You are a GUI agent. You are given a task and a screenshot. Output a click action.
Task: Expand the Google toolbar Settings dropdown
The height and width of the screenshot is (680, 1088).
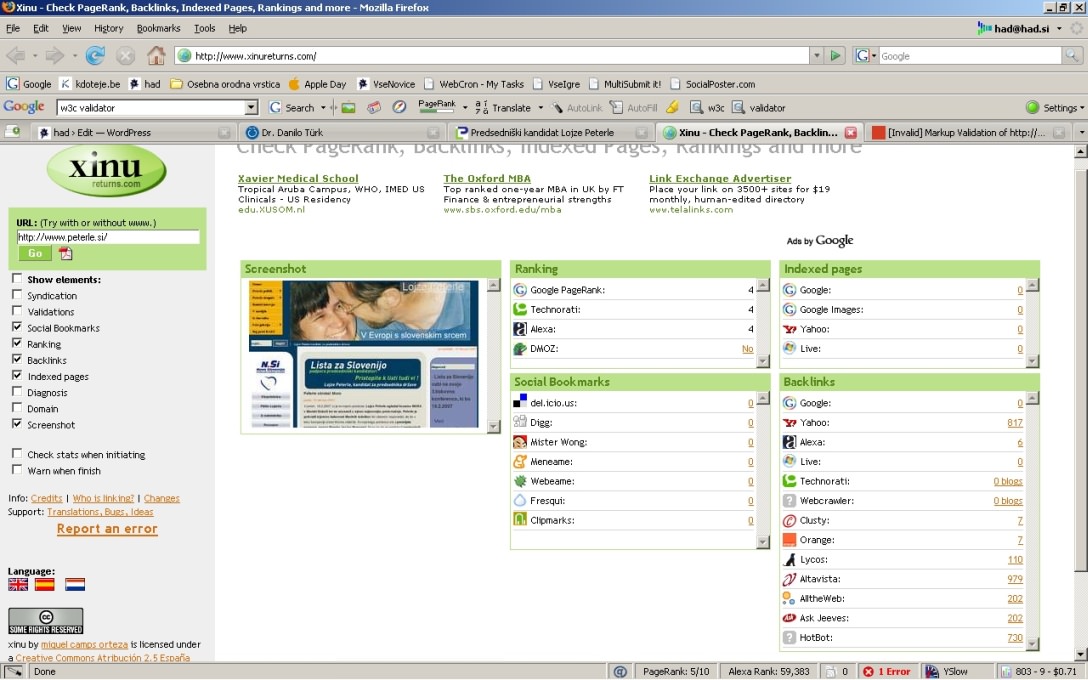tap(1055, 108)
